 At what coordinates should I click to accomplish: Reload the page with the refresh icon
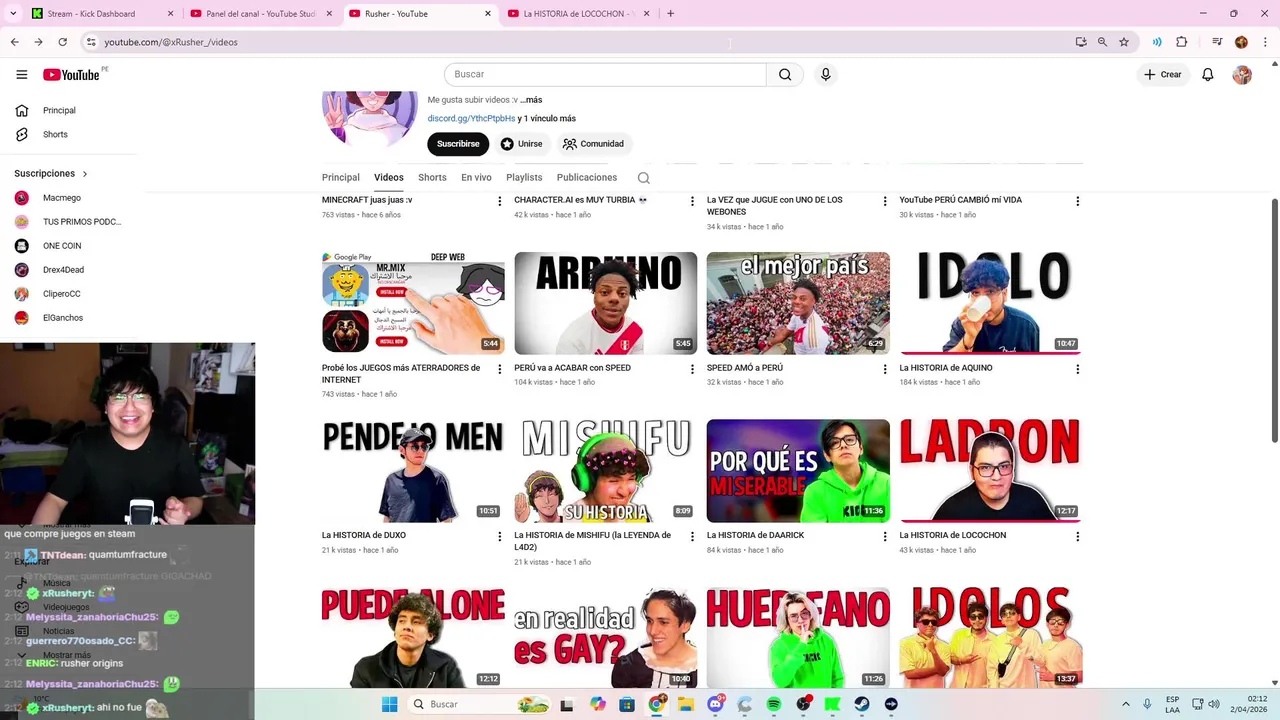click(62, 42)
